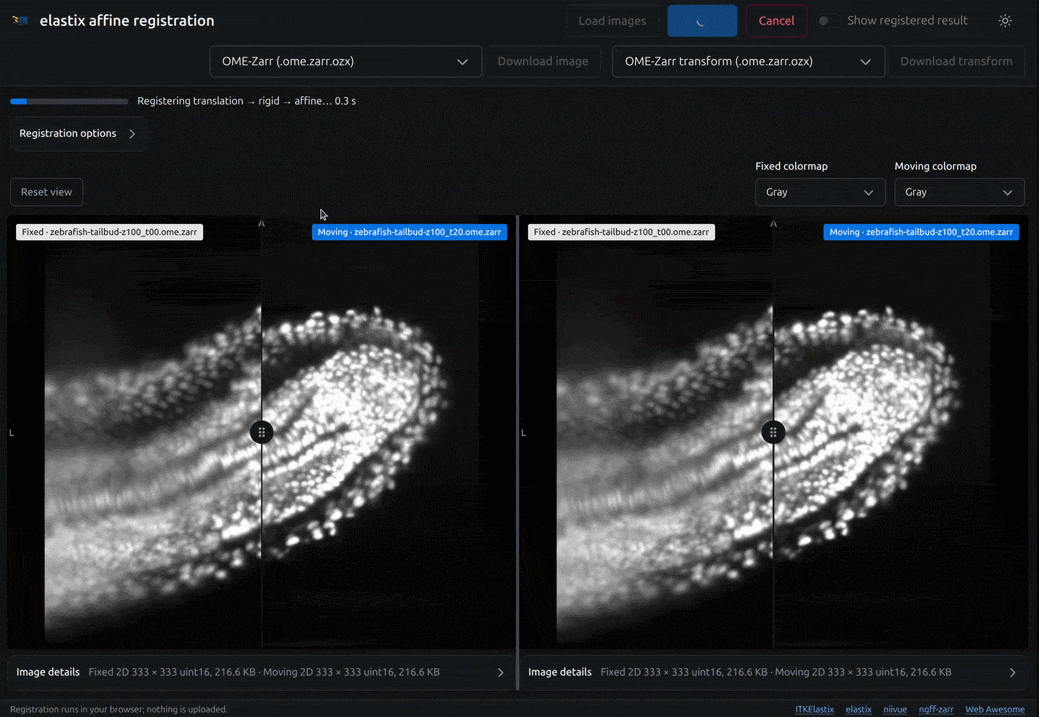Cancel the running registration

776,21
